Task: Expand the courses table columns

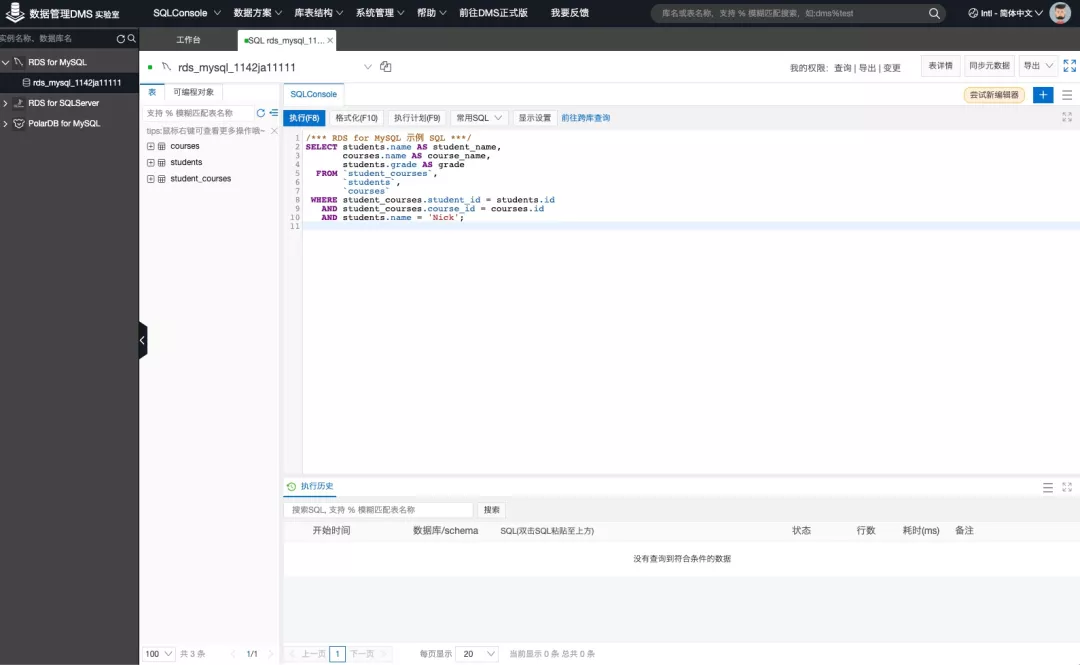Action: [x=151, y=146]
